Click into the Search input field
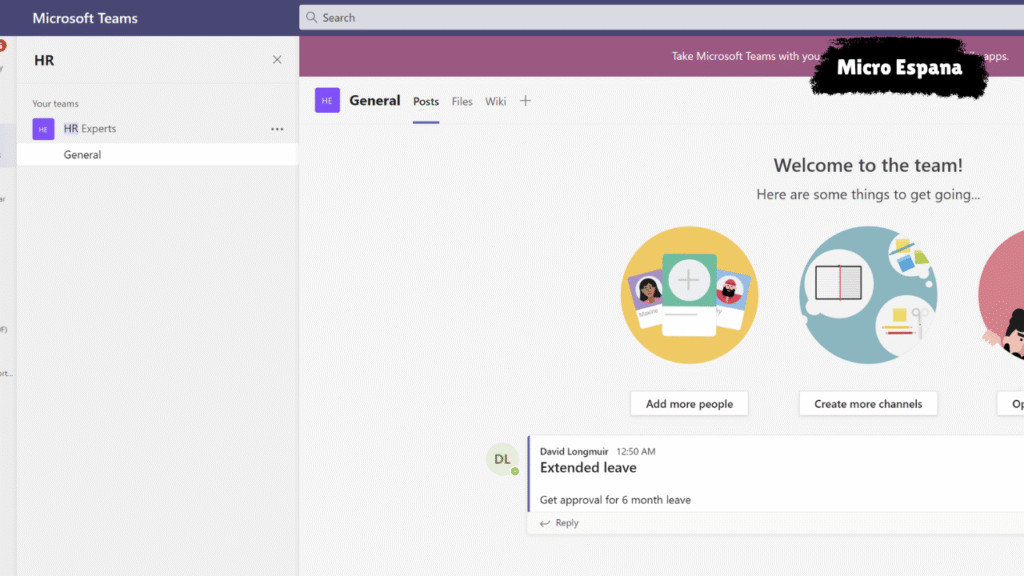 tap(600, 18)
